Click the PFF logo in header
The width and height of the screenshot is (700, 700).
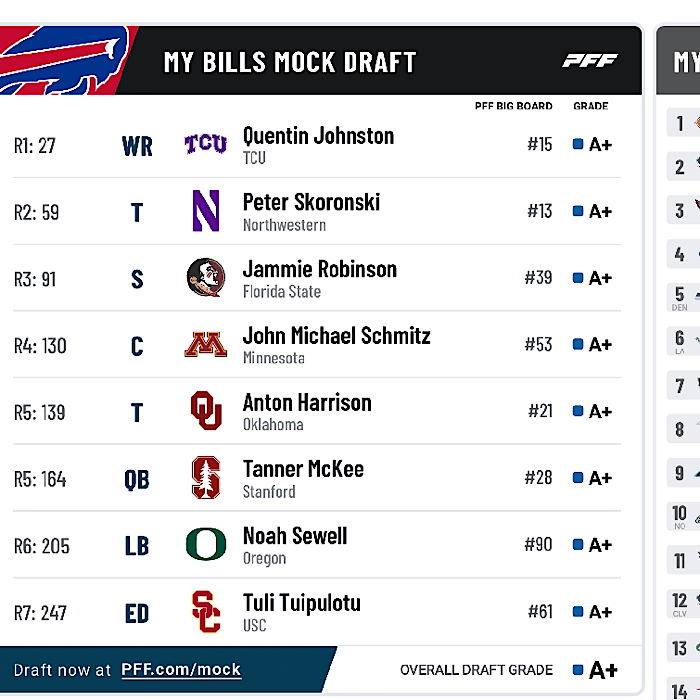point(590,60)
